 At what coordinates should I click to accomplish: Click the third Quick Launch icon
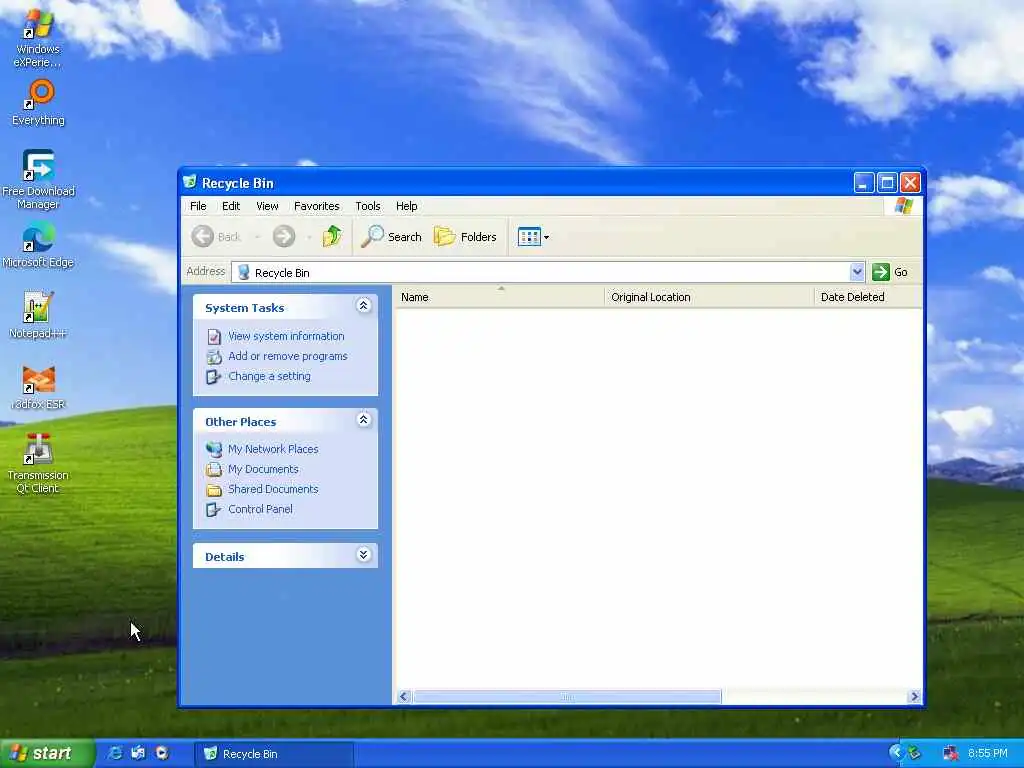tap(162, 754)
